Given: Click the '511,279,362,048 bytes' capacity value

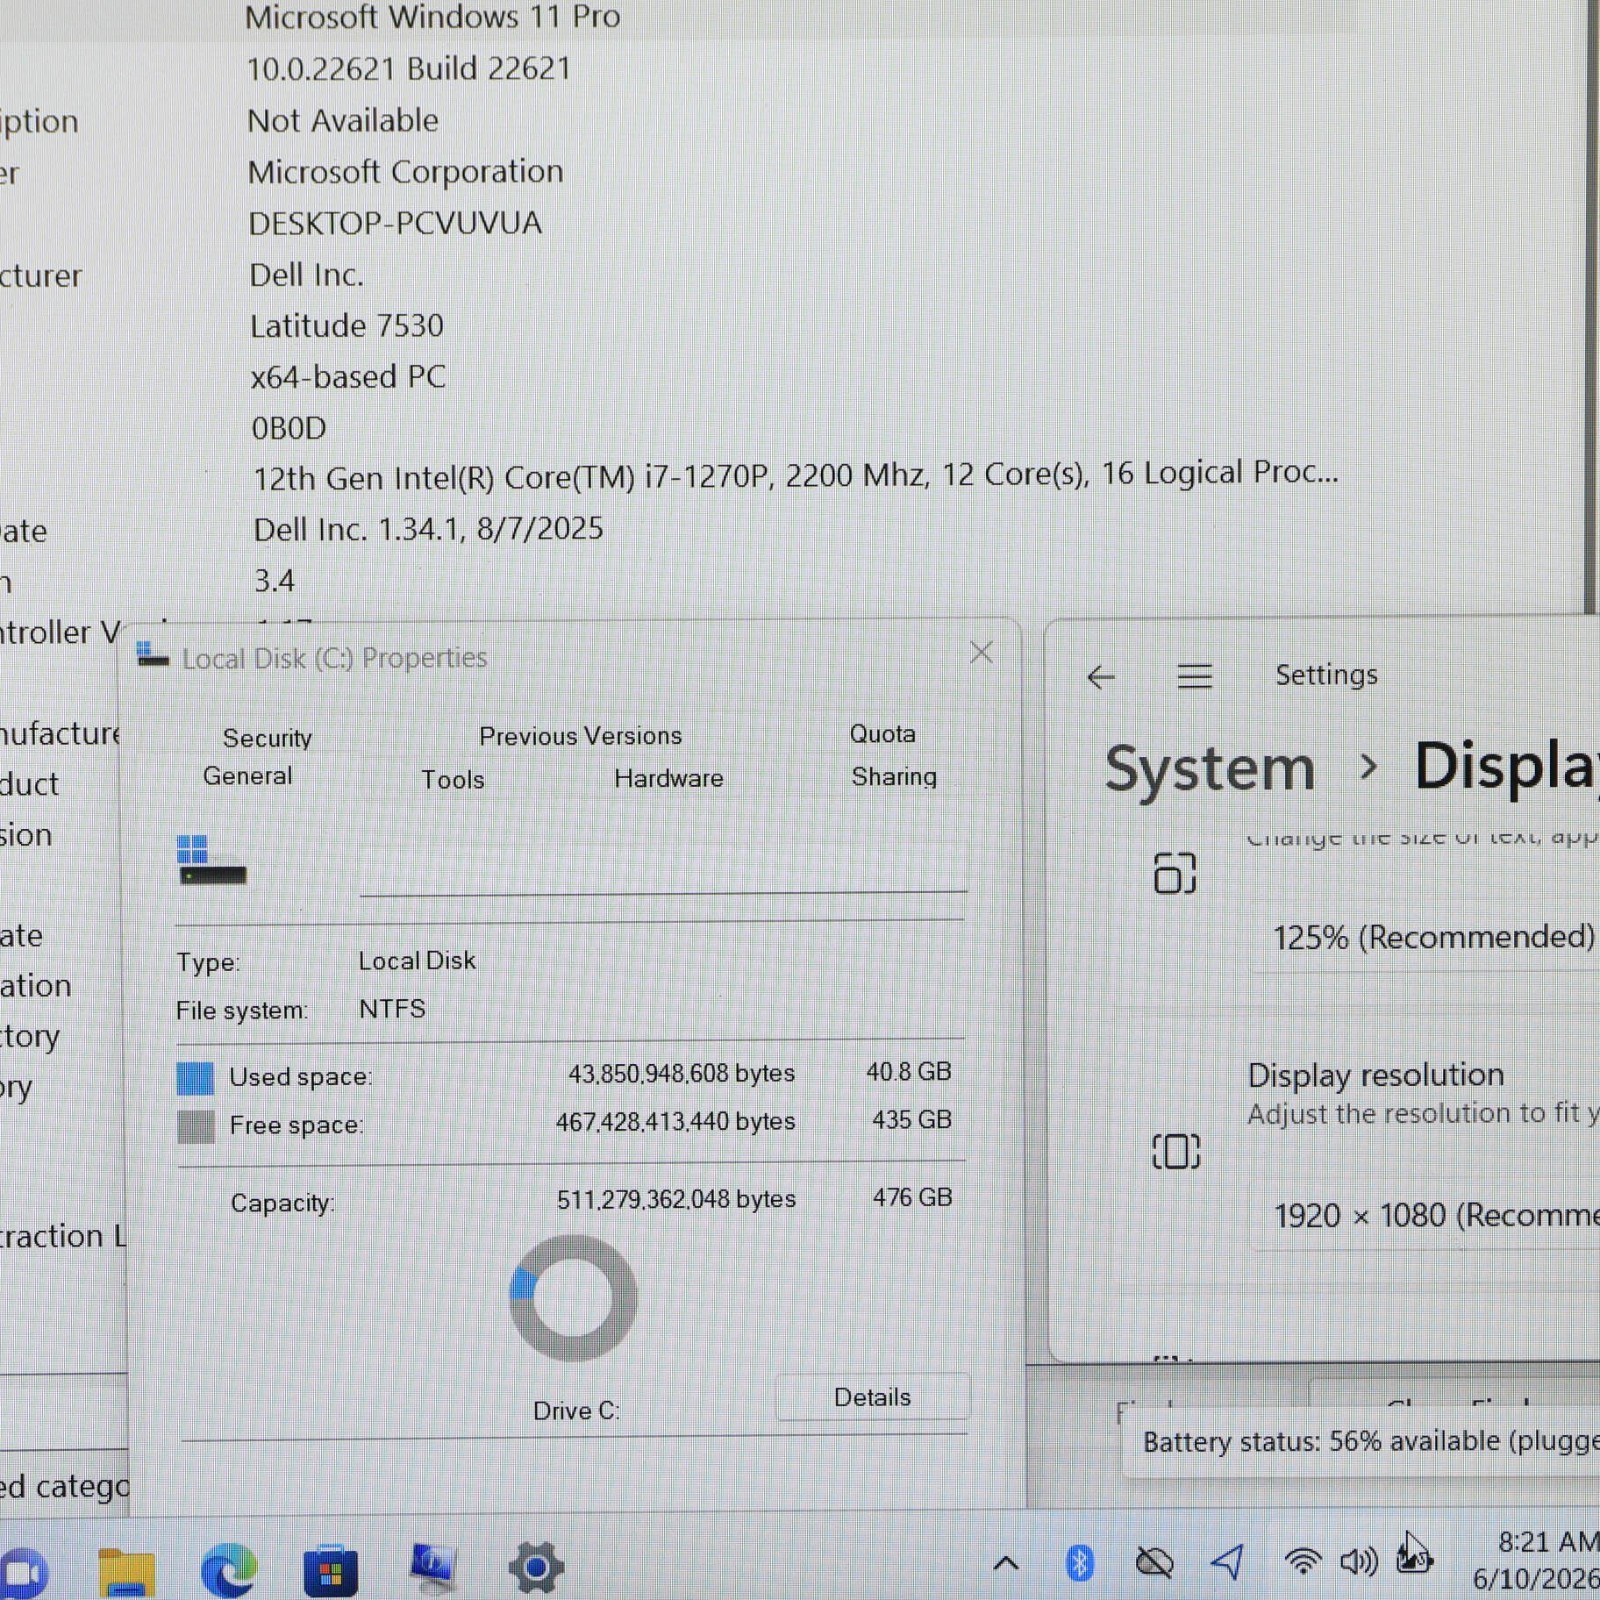Looking at the screenshot, I should pos(676,1199).
